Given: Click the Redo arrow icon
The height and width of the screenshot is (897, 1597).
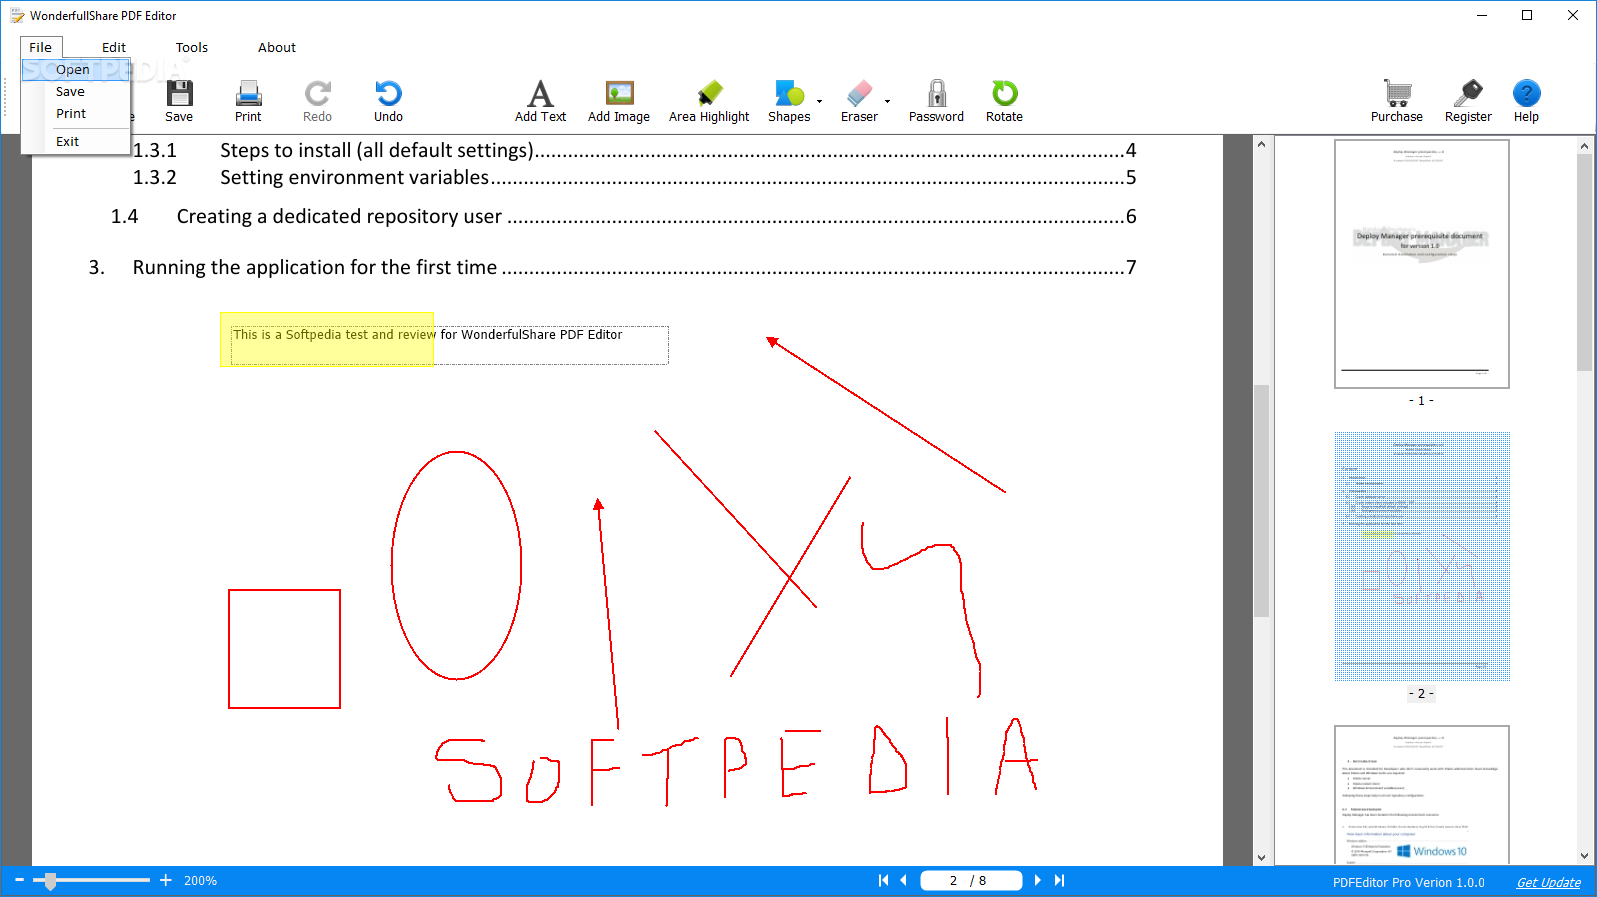Looking at the screenshot, I should coord(317,101).
